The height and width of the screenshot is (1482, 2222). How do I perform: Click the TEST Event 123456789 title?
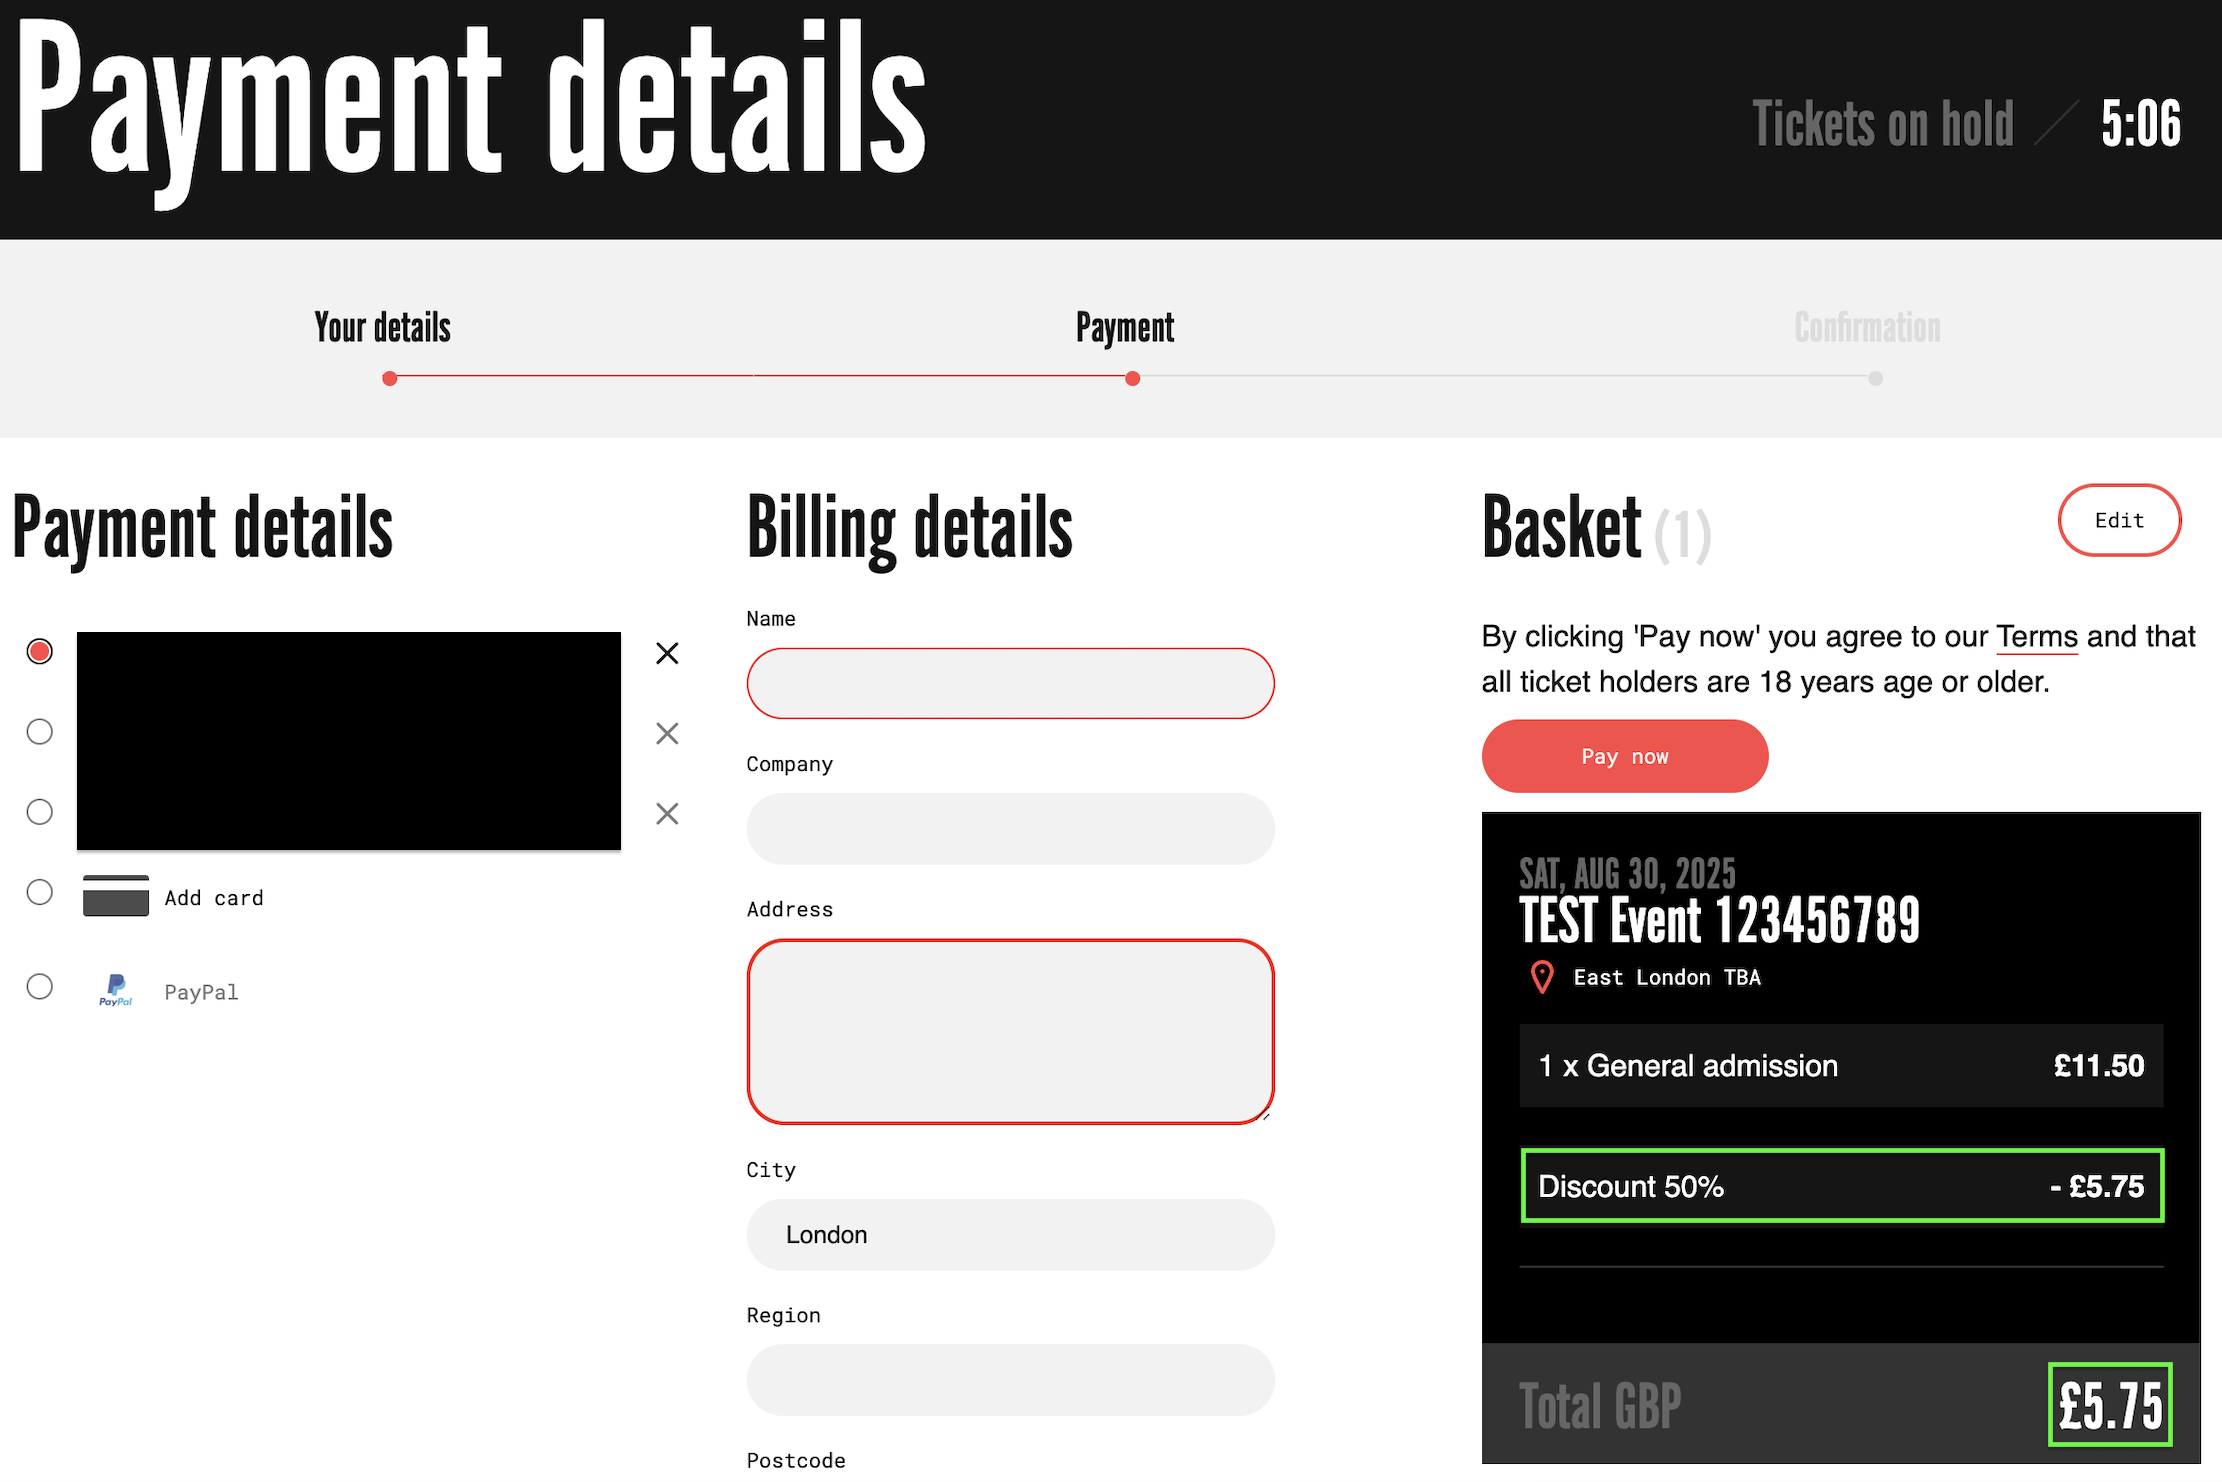coord(1719,921)
